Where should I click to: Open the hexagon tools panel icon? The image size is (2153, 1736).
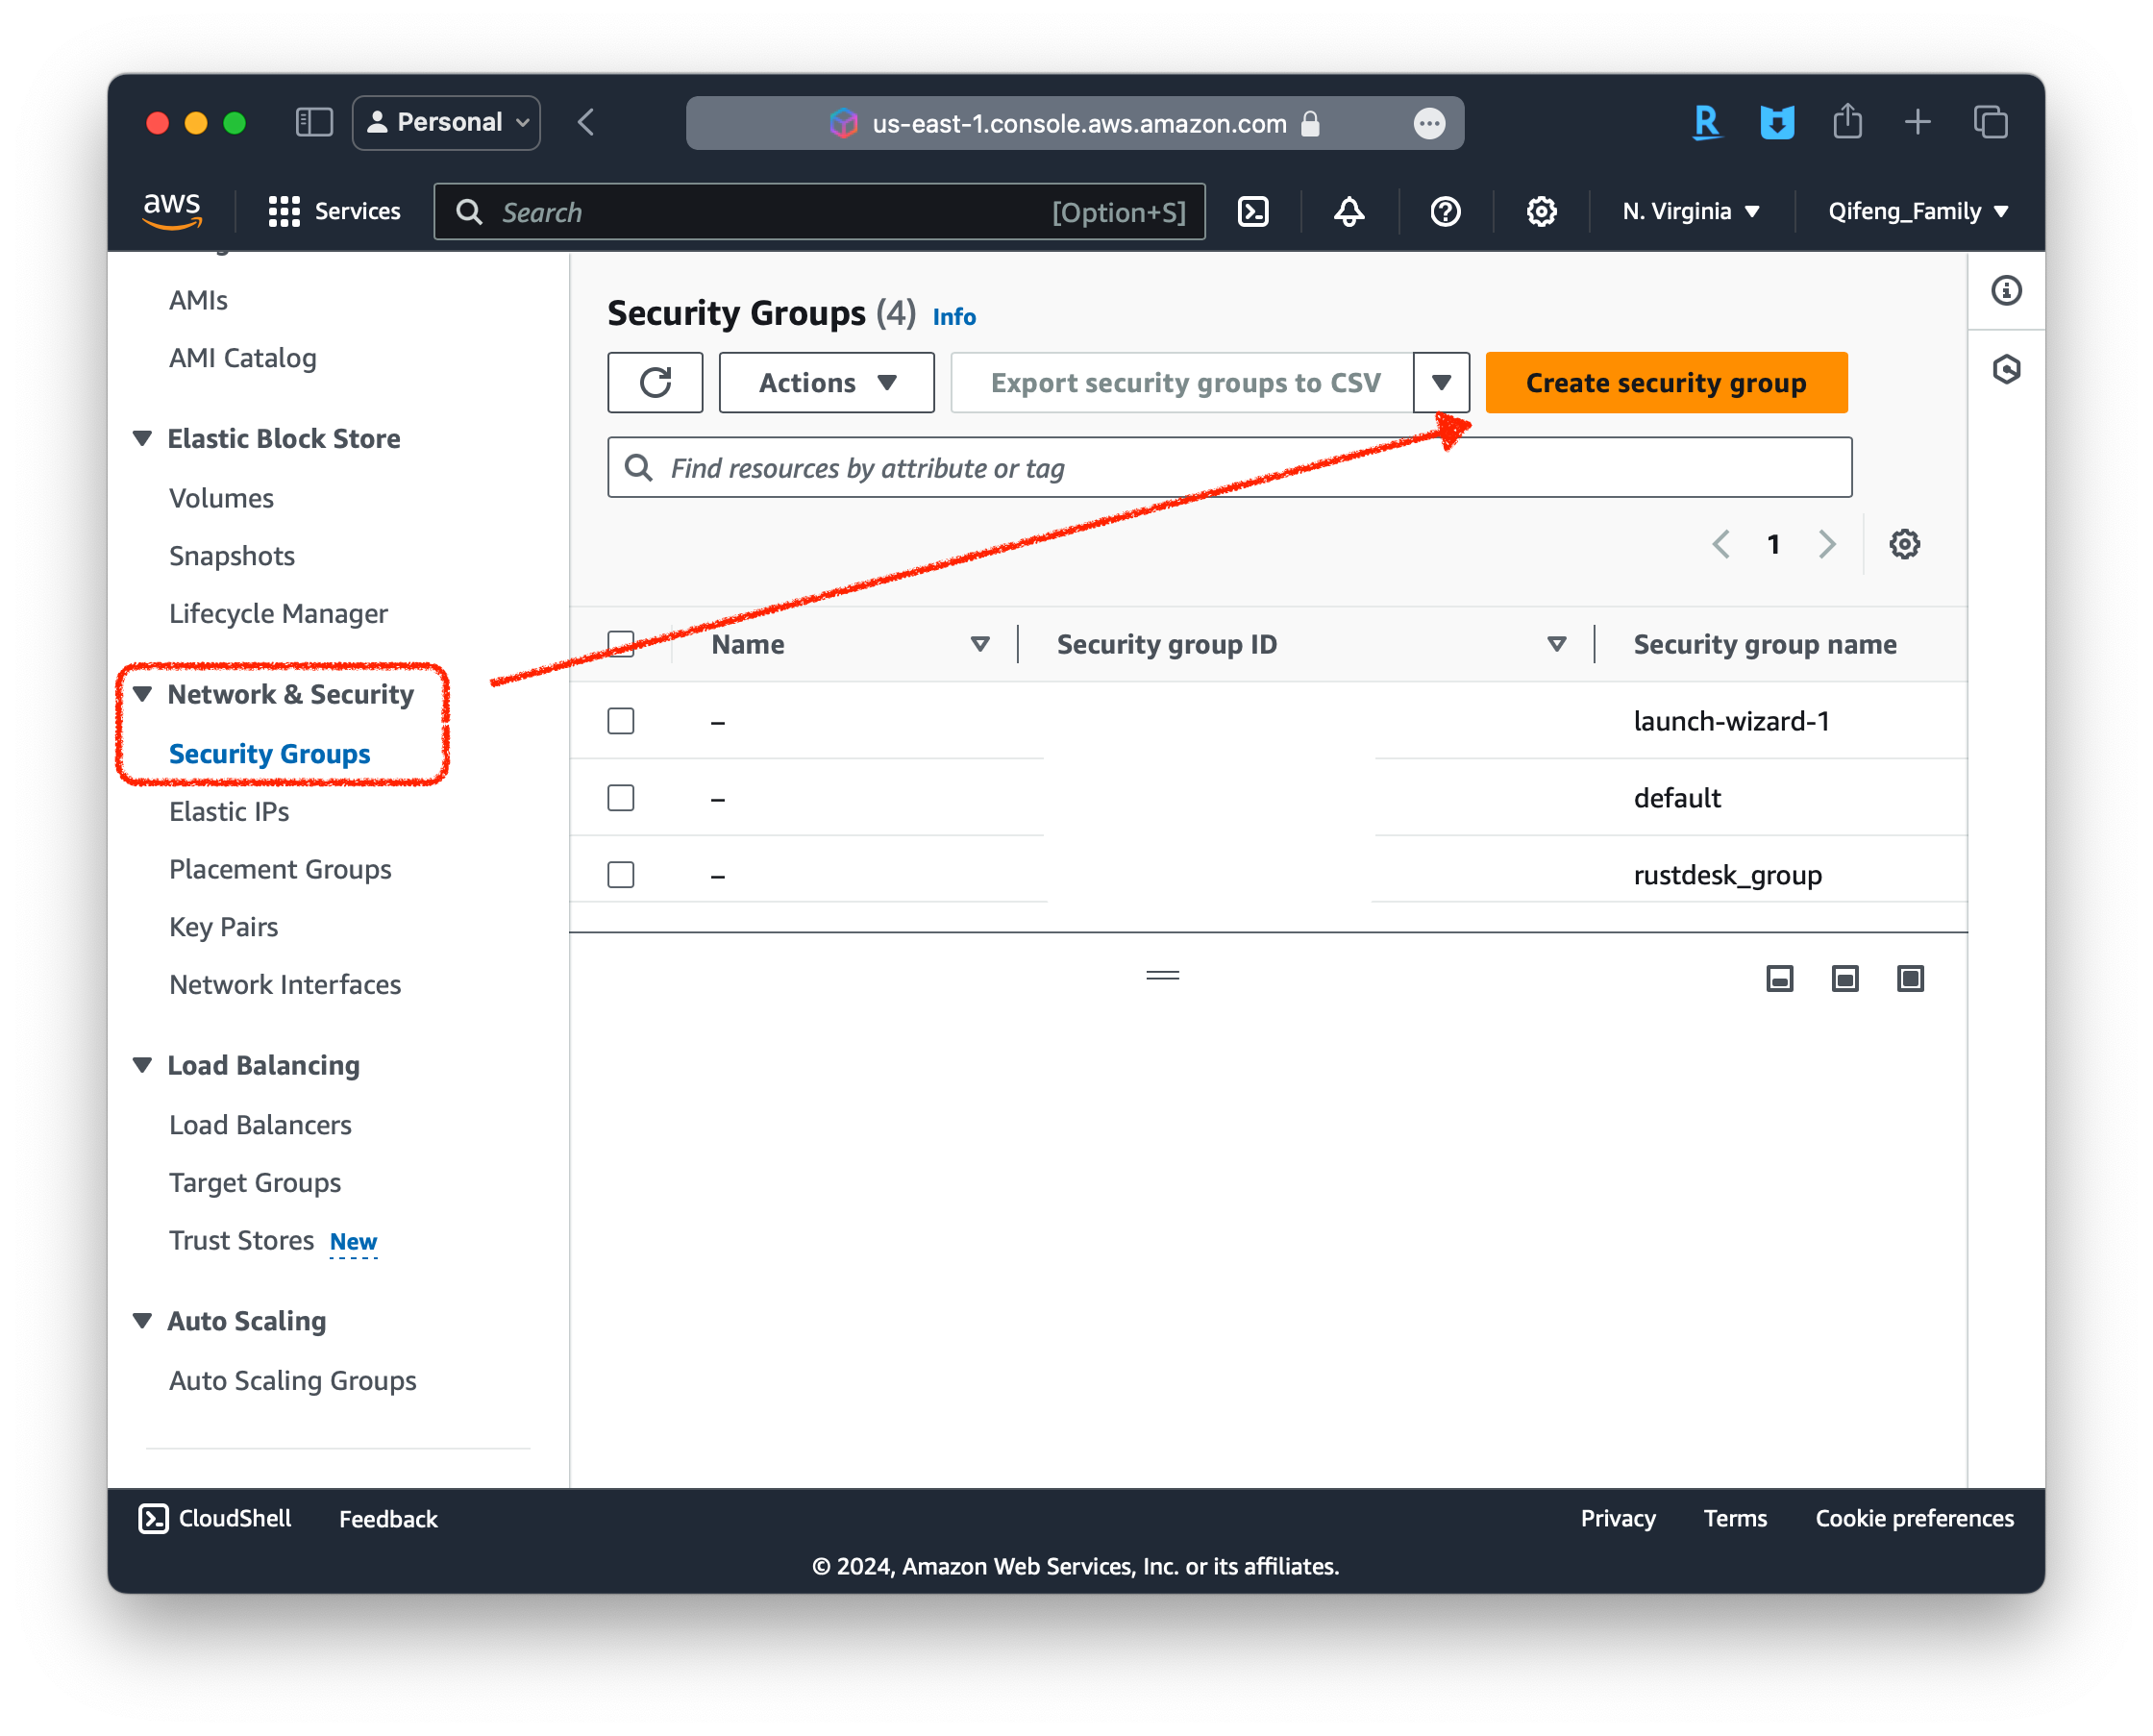pos(2006,369)
